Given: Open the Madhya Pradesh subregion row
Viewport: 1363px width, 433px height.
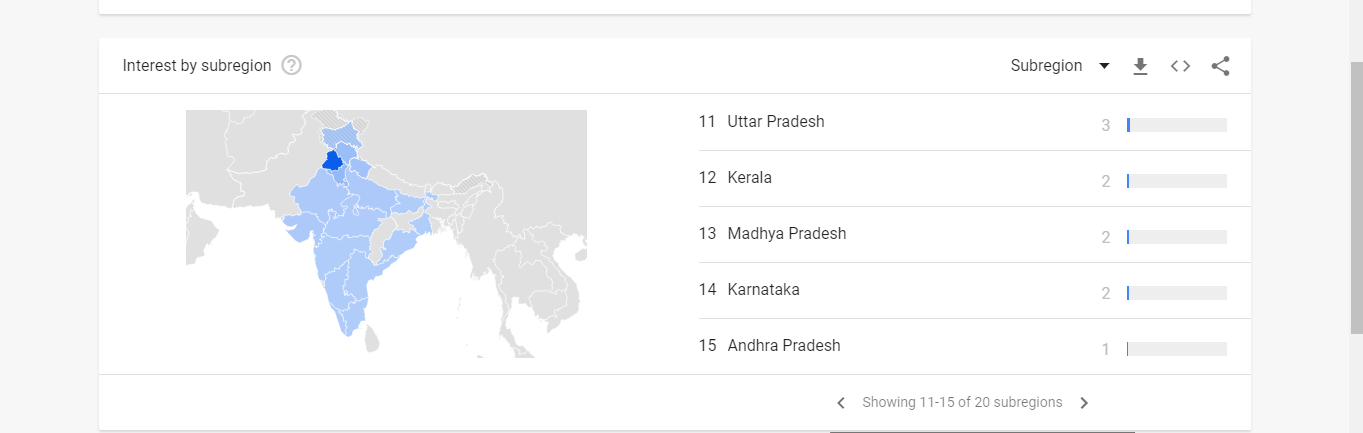Looking at the screenshot, I should click(x=787, y=234).
